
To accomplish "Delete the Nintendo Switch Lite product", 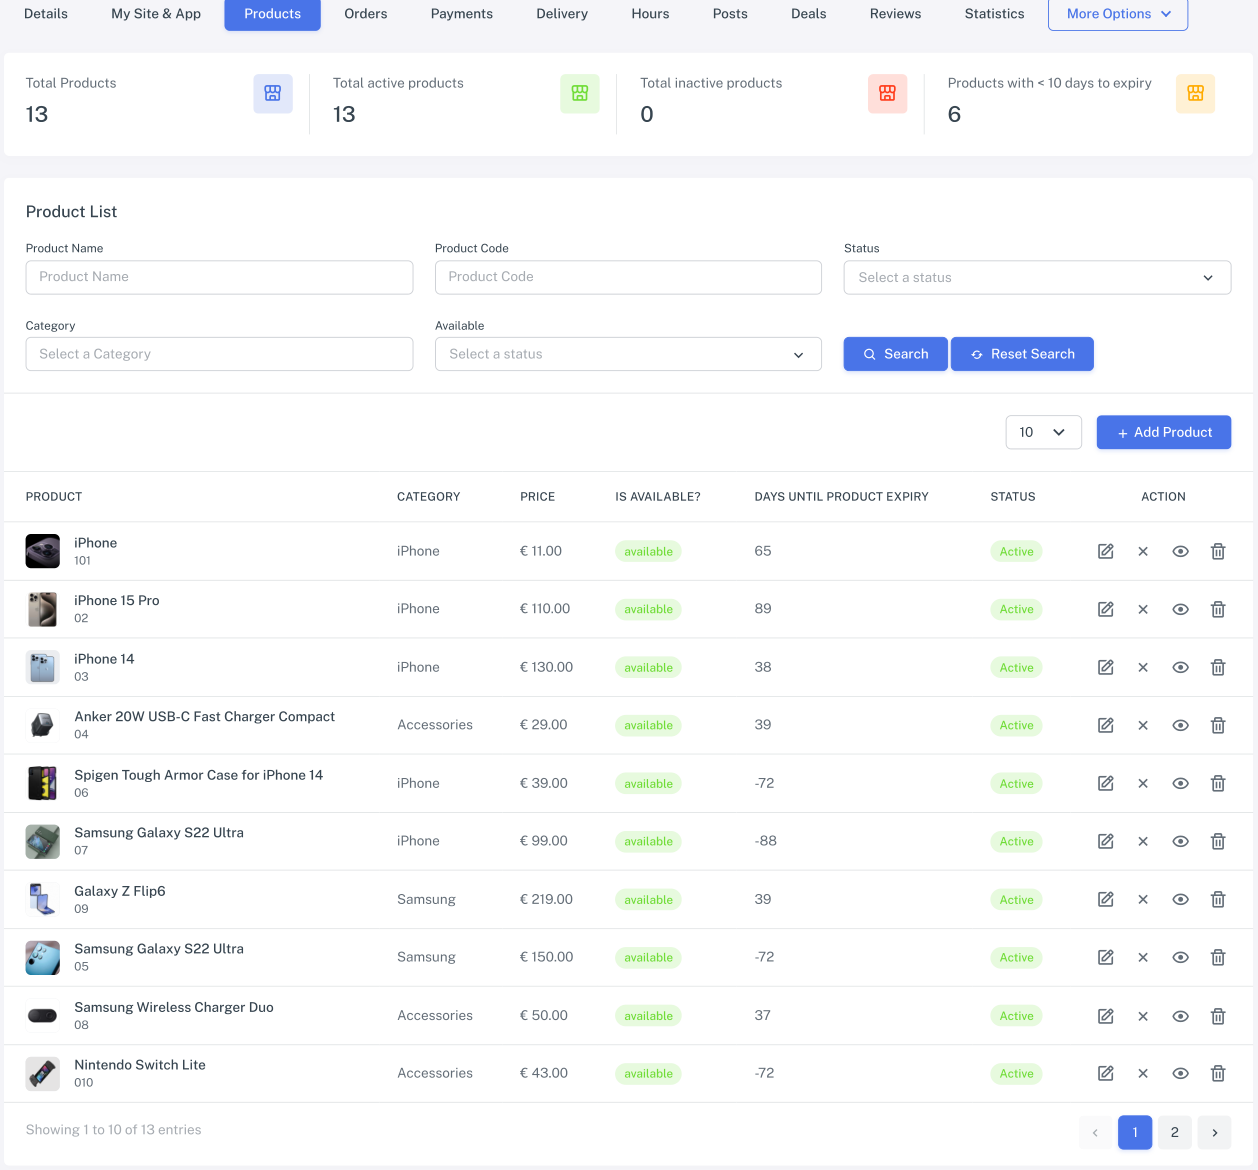I will tap(1218, 1073).
